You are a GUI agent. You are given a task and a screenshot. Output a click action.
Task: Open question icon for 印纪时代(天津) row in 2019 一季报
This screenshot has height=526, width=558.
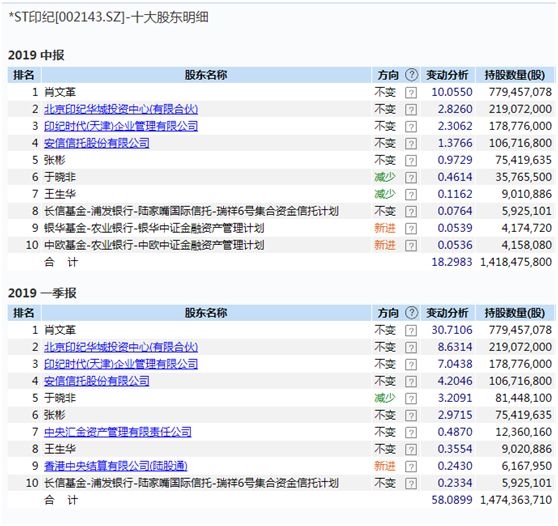click(411, 364)
